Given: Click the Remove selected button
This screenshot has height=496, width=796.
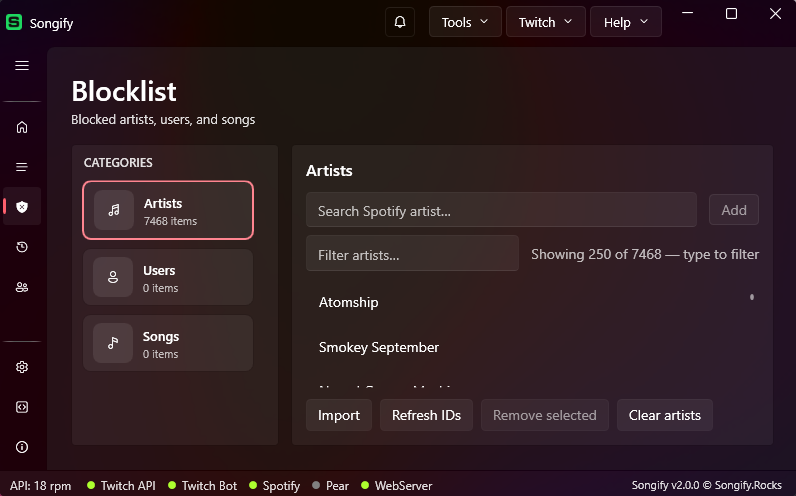Looking at the screenshot, I should [545, 415].
